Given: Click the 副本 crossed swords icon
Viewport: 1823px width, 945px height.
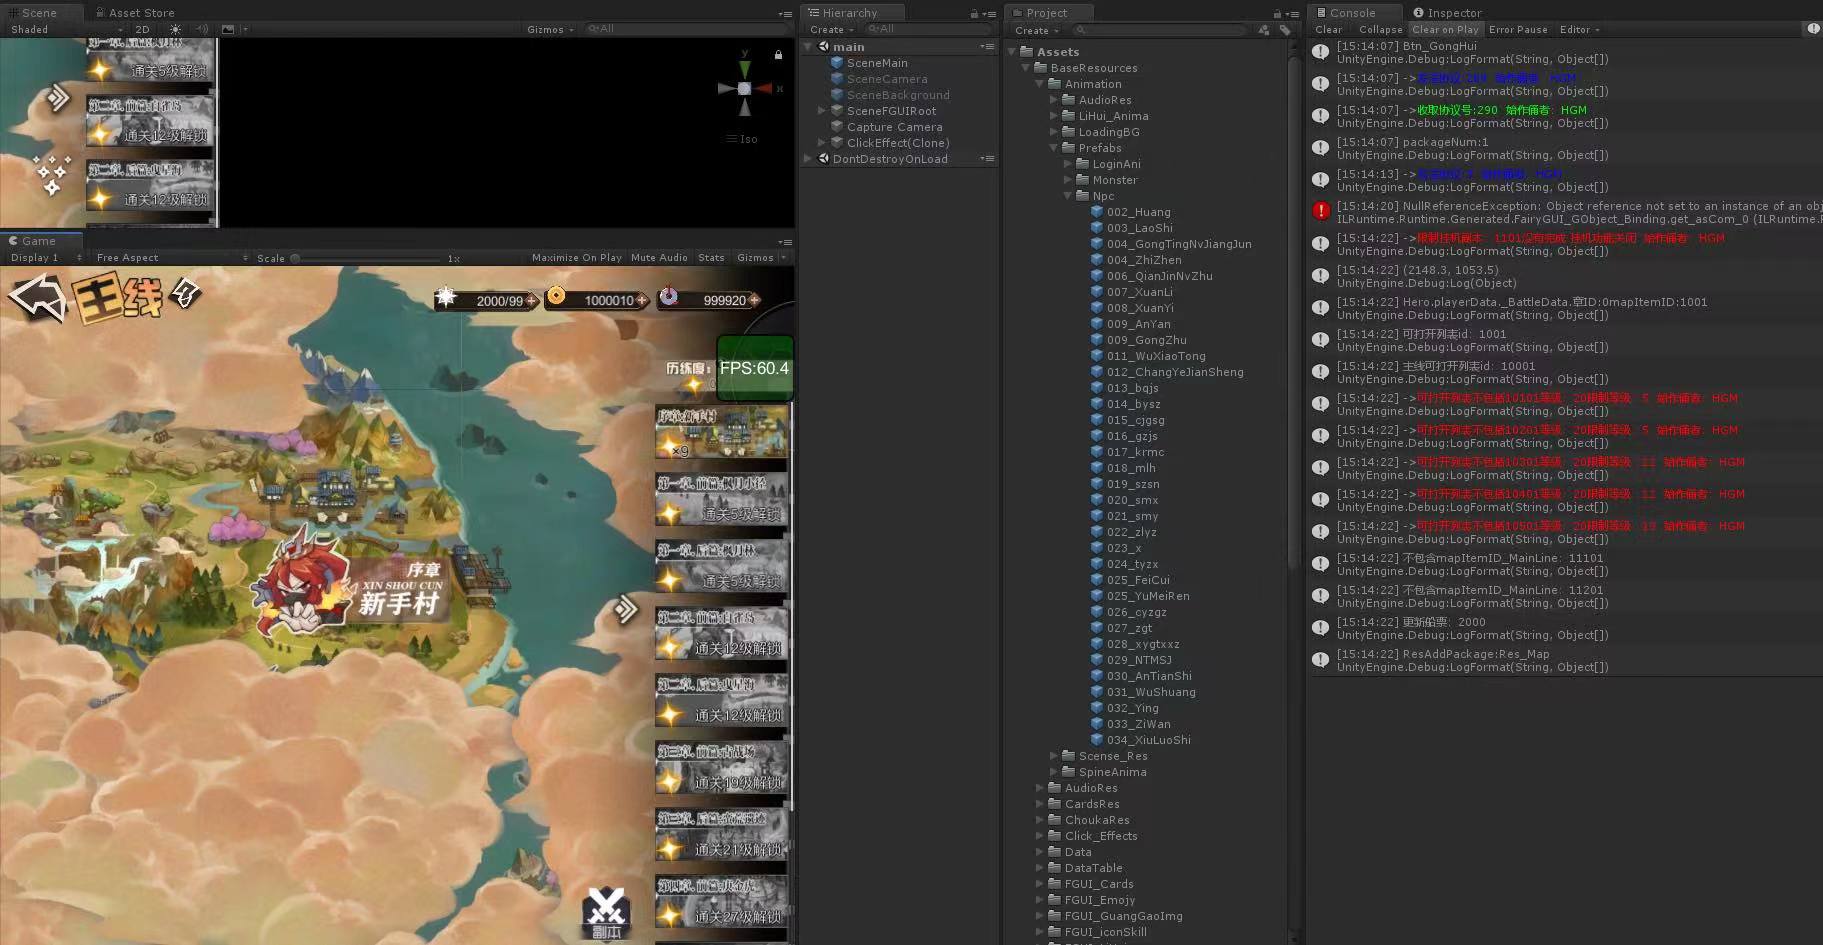Looking at the screenshot, I should pos(606,912).
